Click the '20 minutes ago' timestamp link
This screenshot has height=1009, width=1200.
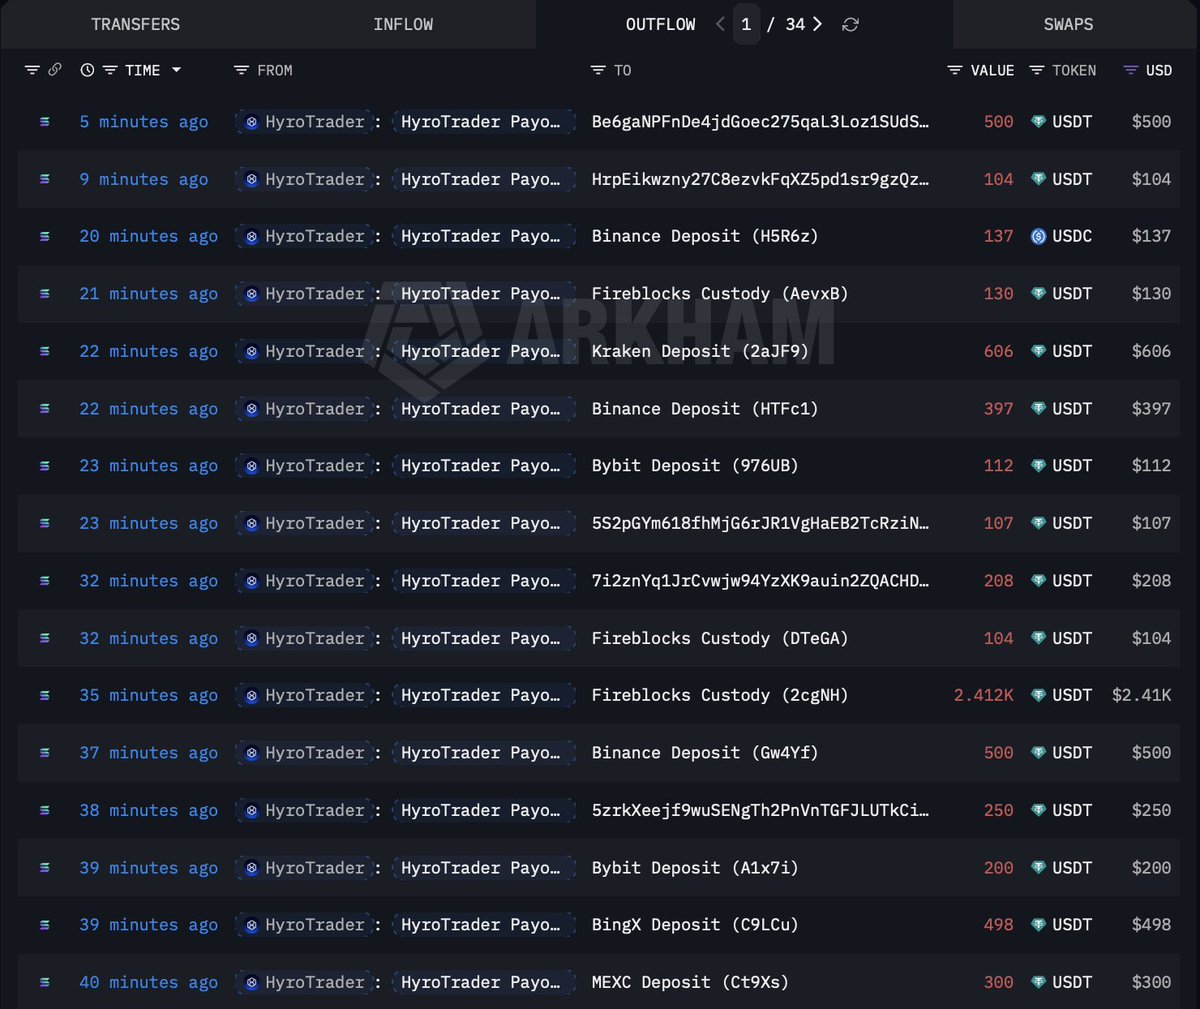coord(149,237)
